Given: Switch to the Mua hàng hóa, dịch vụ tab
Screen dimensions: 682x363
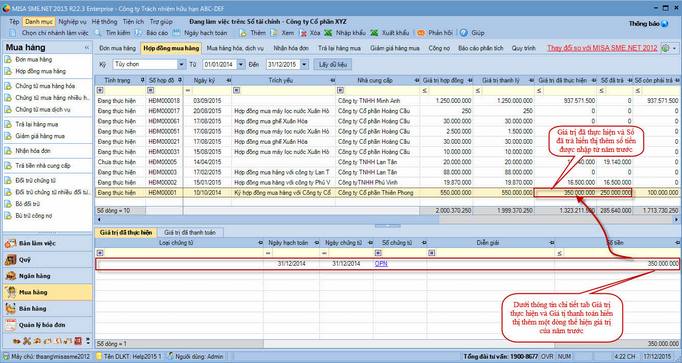Looking at the screenshot, I should point(235,48).
